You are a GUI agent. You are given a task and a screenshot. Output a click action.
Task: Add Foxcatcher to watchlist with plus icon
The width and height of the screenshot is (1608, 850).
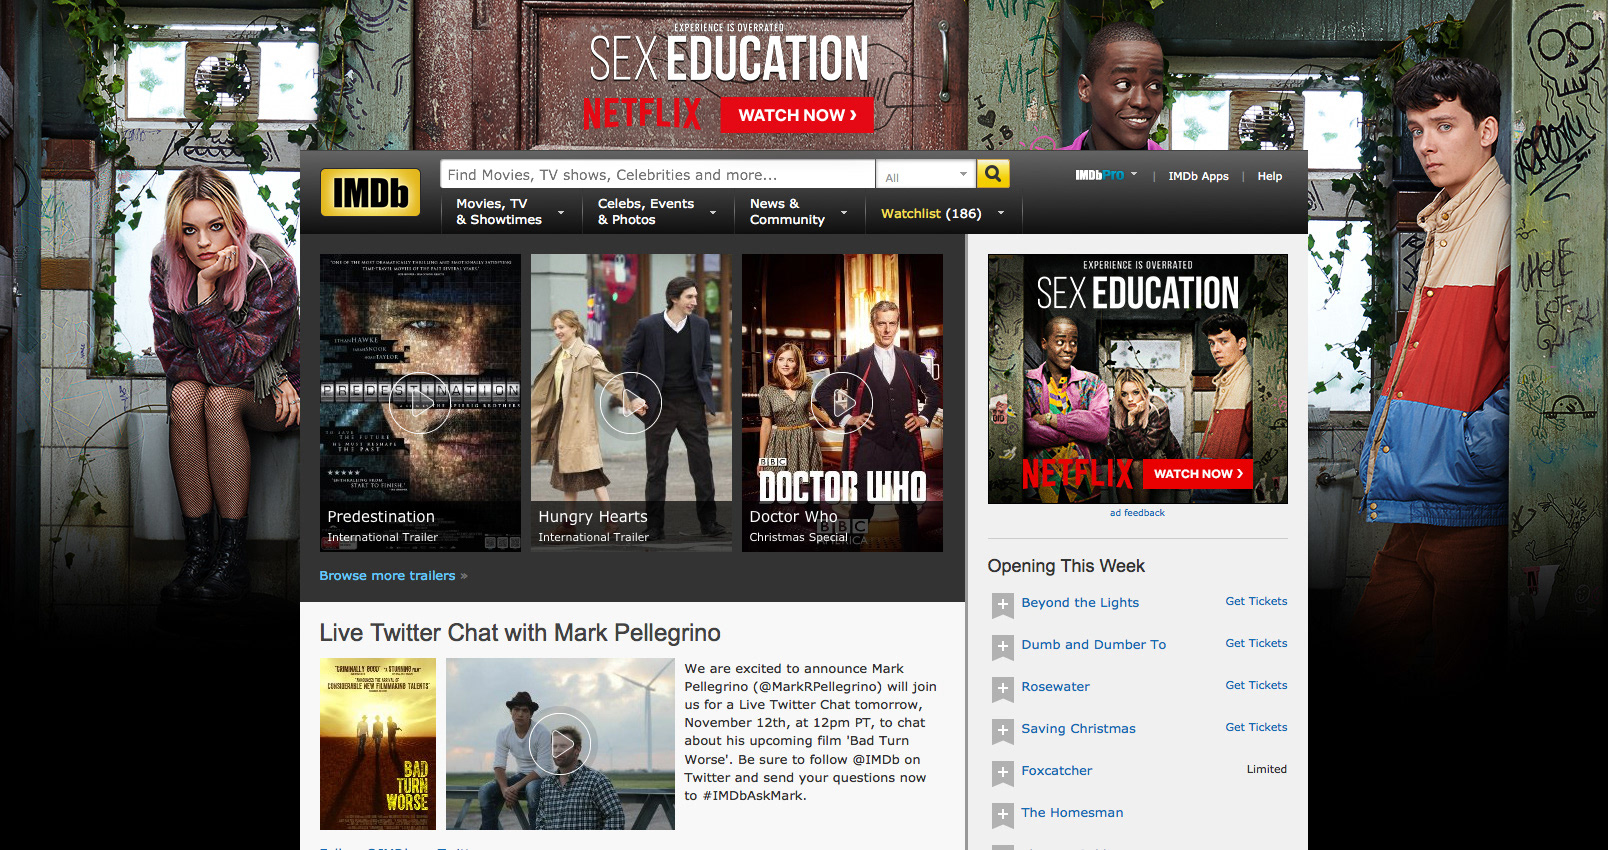[x=1002, y=772]
